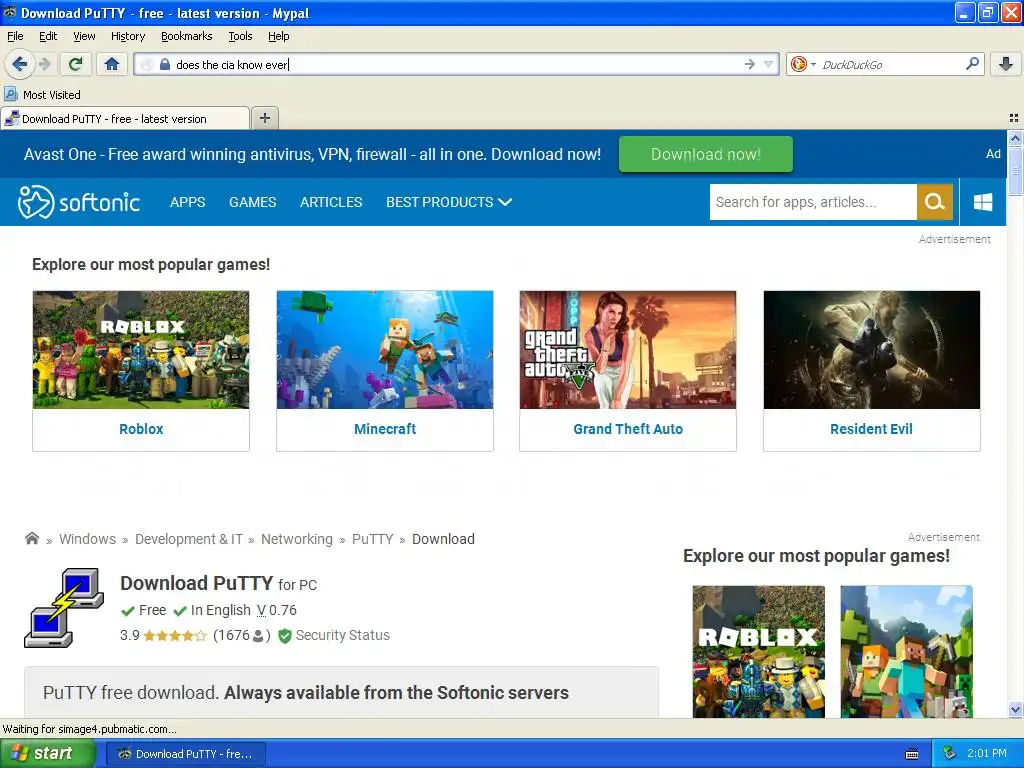Go to Development & IT breadcrumb
The width and height of the screenshot is (1024, 768).
[x=189, y=539]
